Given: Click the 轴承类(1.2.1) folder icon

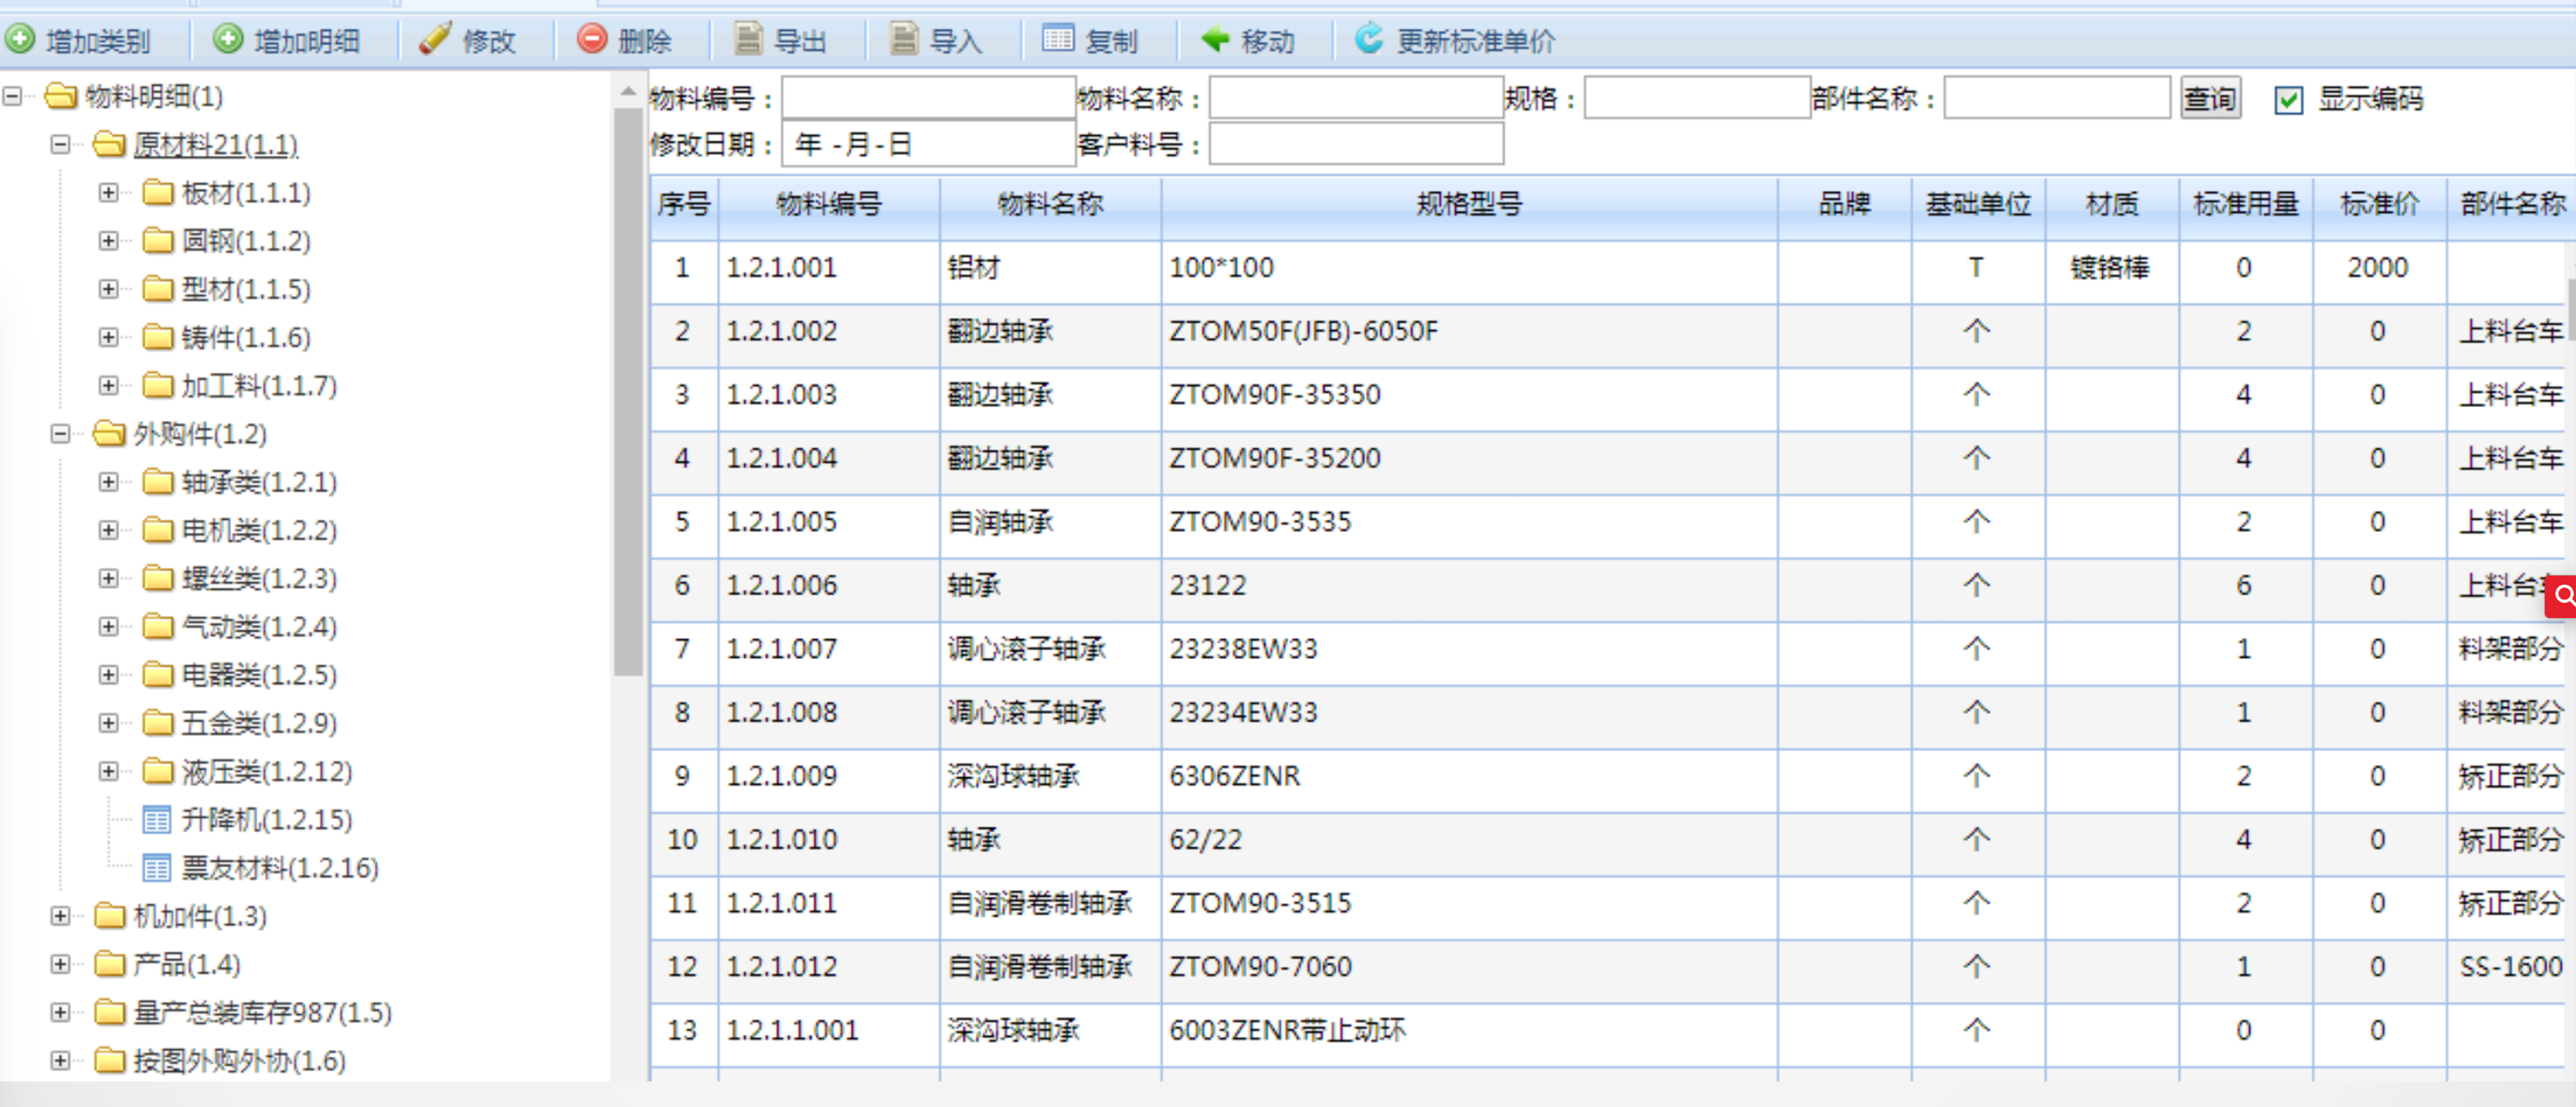Looking at the screenshot, I should pyautogui.click(x=158, y=482).
